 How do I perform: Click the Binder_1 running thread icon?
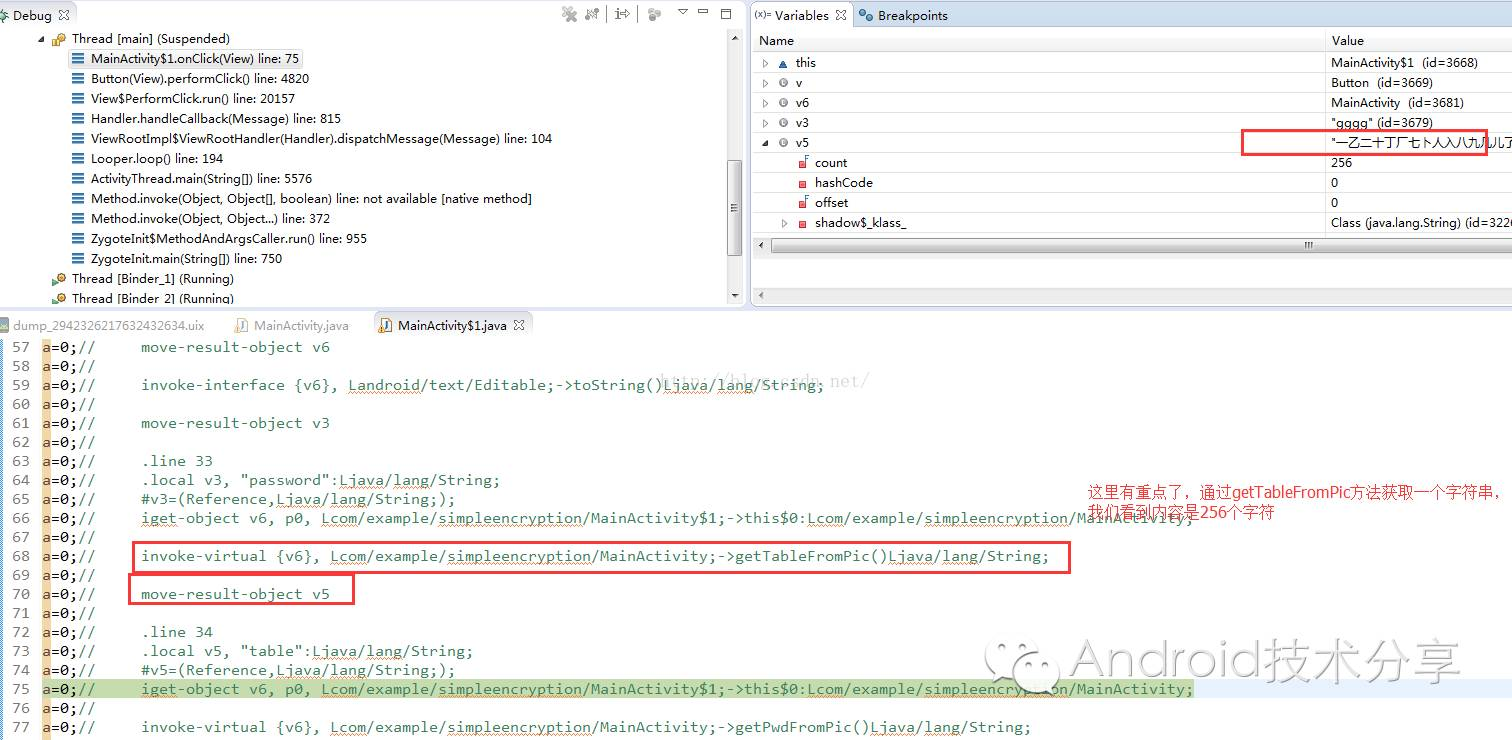pos(59,279)
